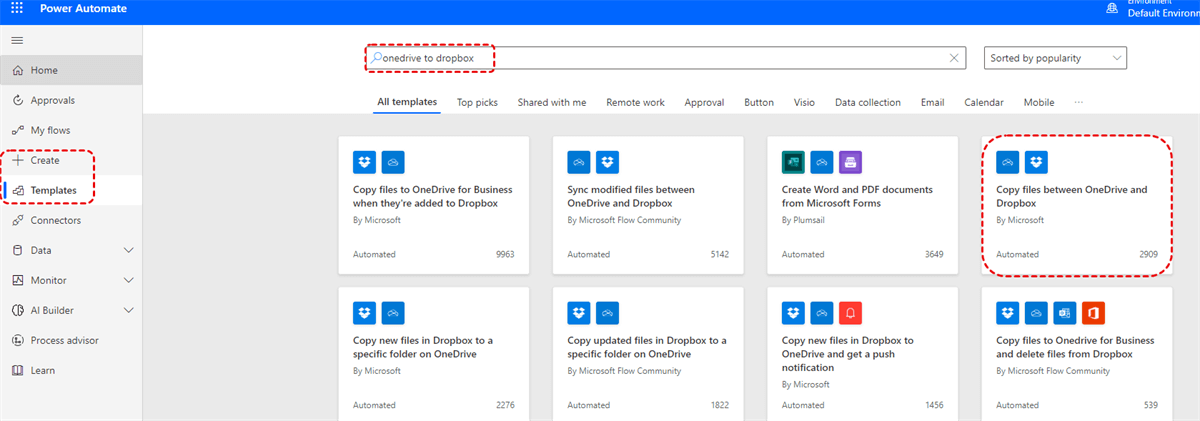Show more template categories with ellipsis

click(x=1078, y=102)
